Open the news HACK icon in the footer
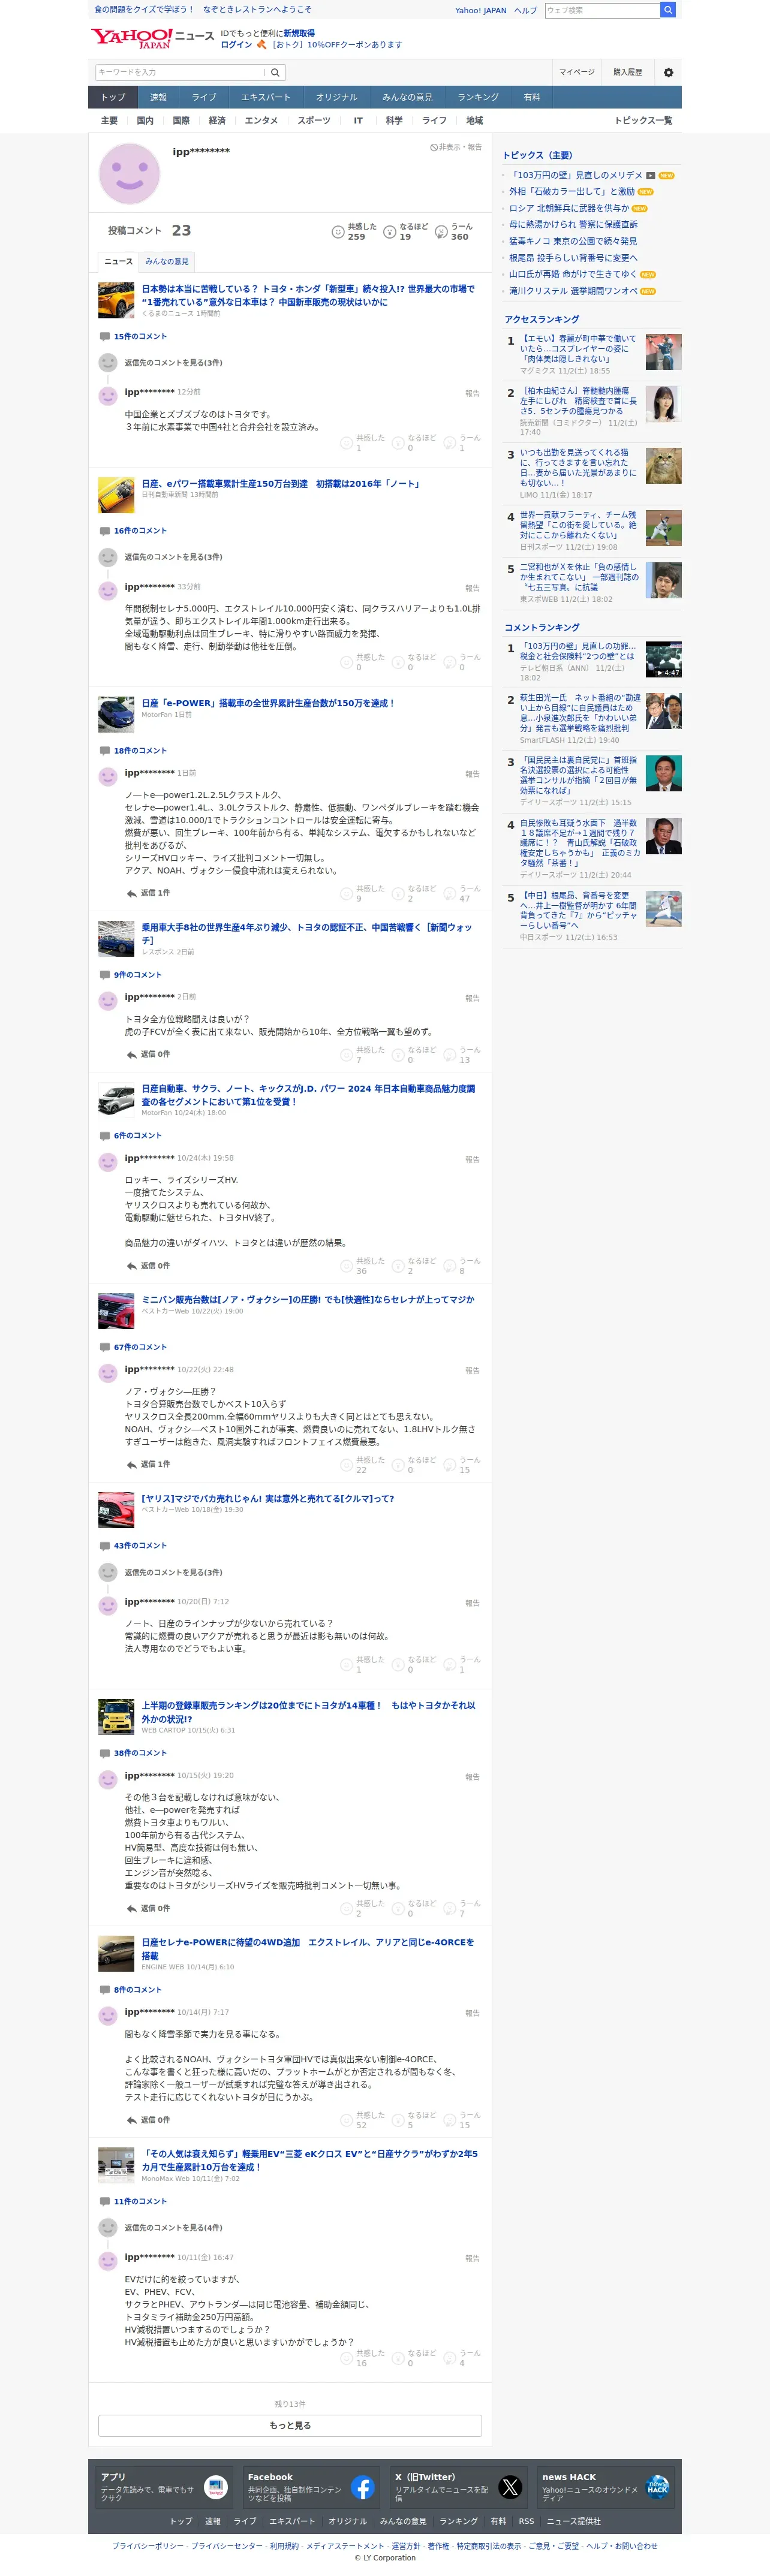Viewport: 770px width, 2576px height. point(657,2487)
